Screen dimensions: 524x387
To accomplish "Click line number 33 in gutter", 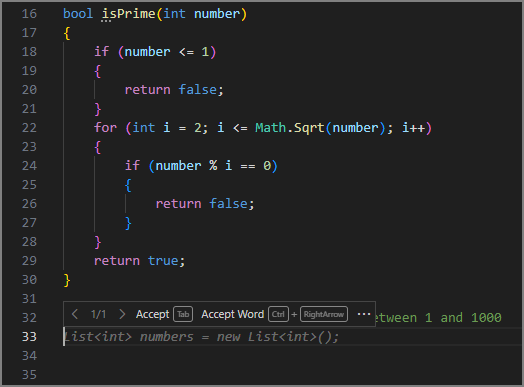I will click(x=29, y=337).
